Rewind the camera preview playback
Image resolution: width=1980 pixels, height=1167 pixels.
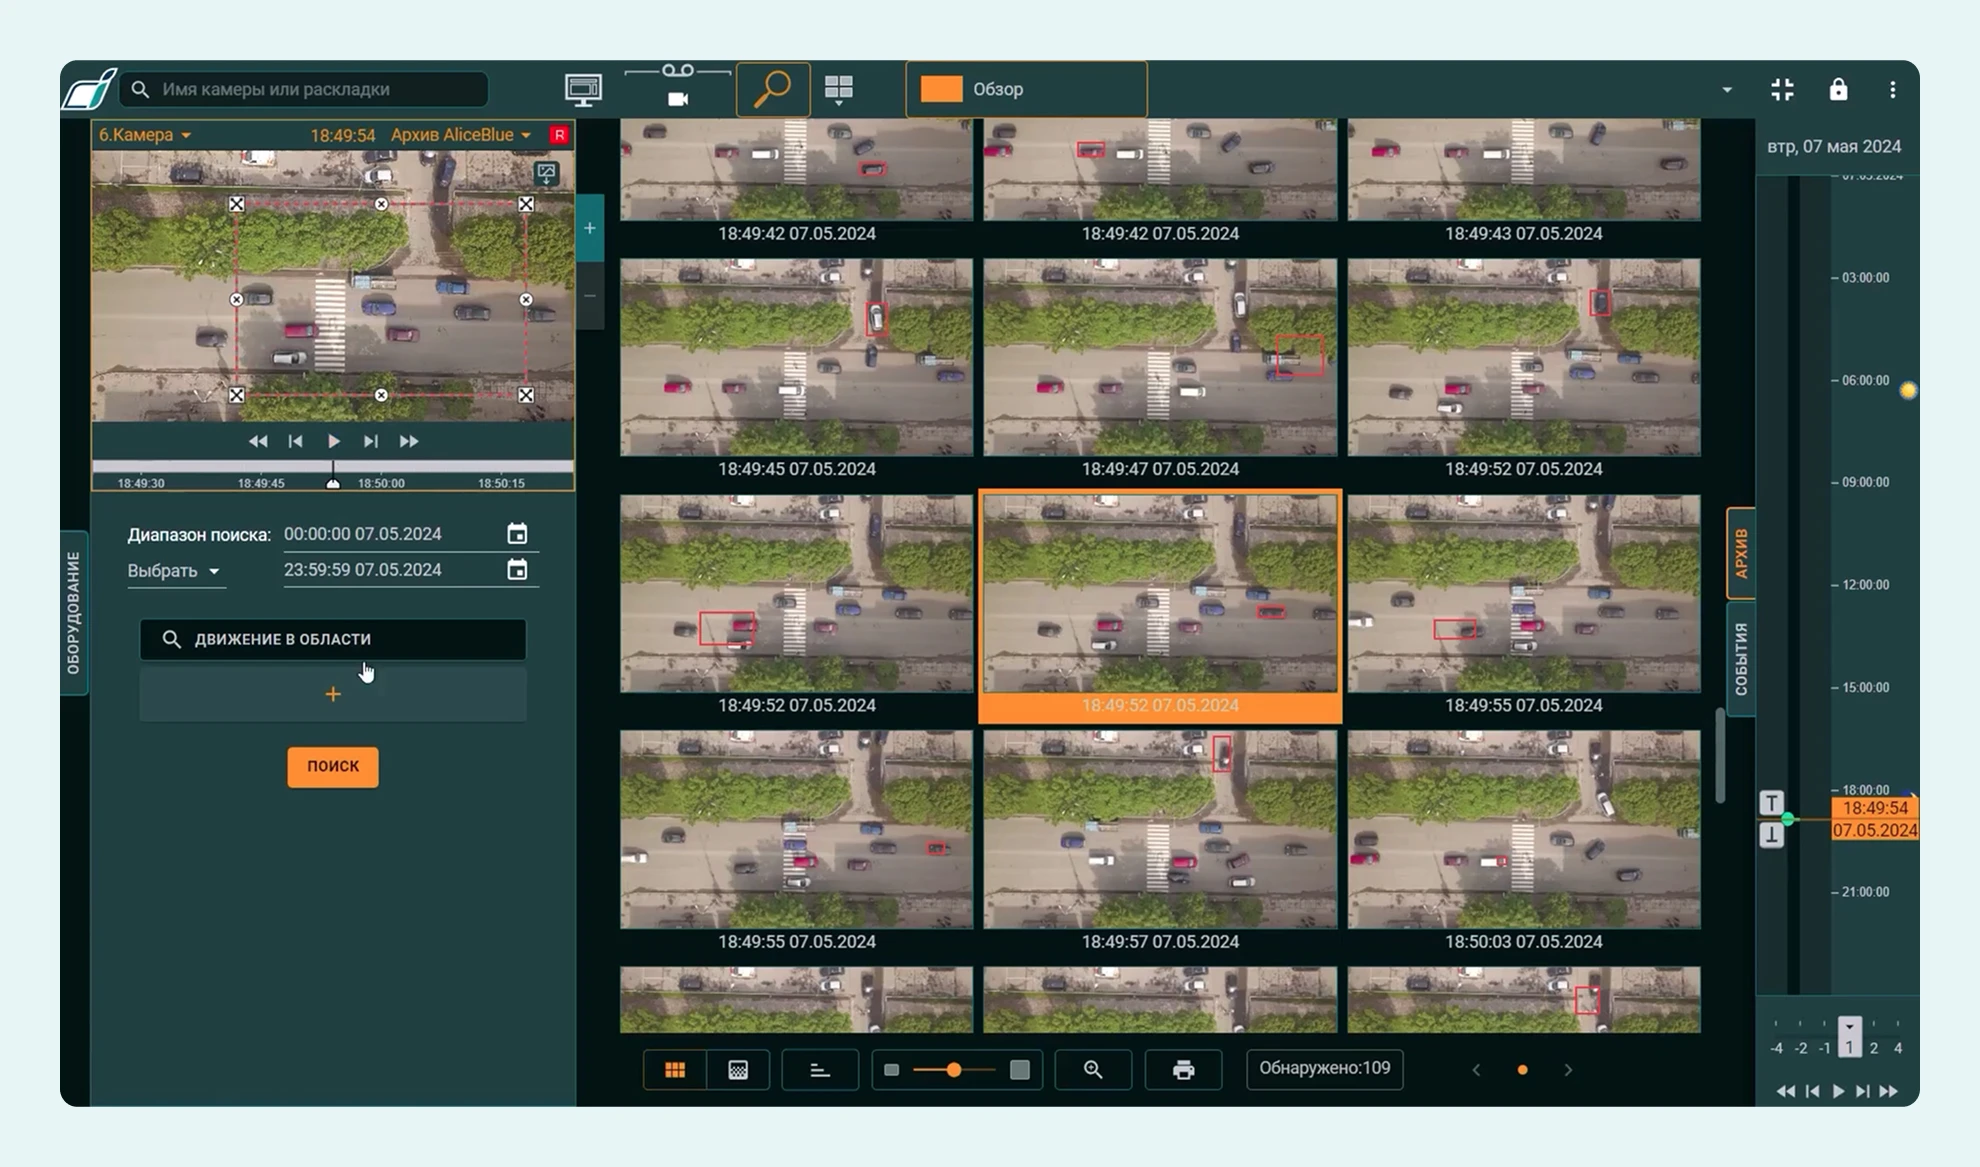(x=258, y=441)
